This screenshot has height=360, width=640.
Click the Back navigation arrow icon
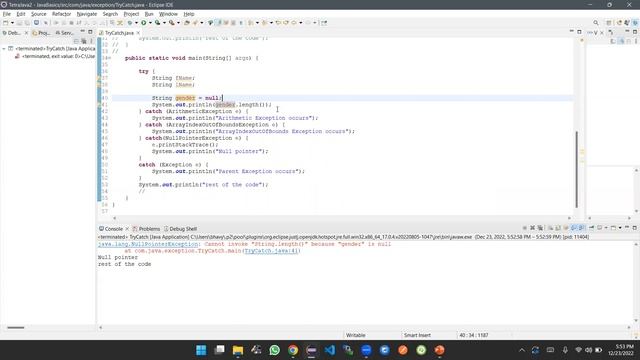pos(293,23)
